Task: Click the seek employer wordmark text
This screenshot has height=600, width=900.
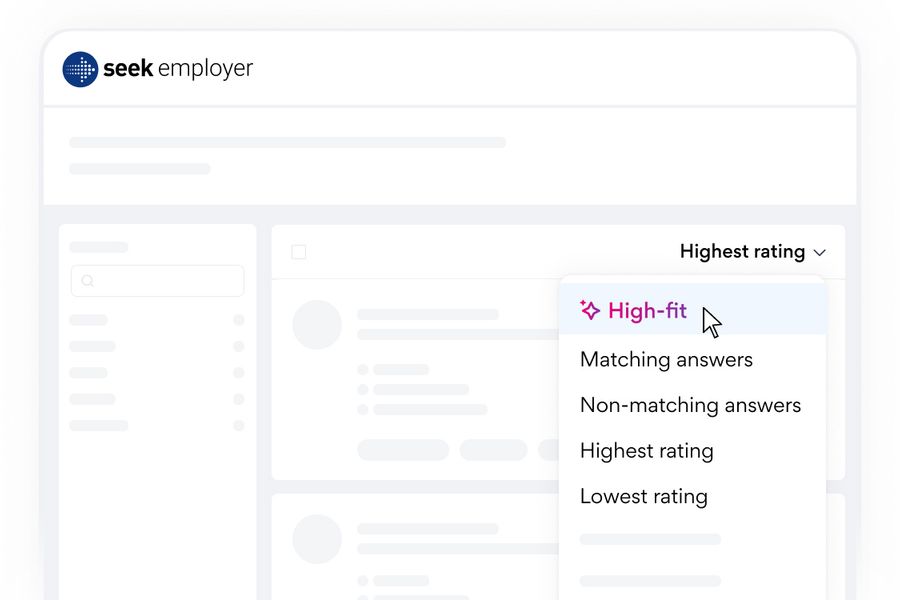Action: [x=178, y=69]
